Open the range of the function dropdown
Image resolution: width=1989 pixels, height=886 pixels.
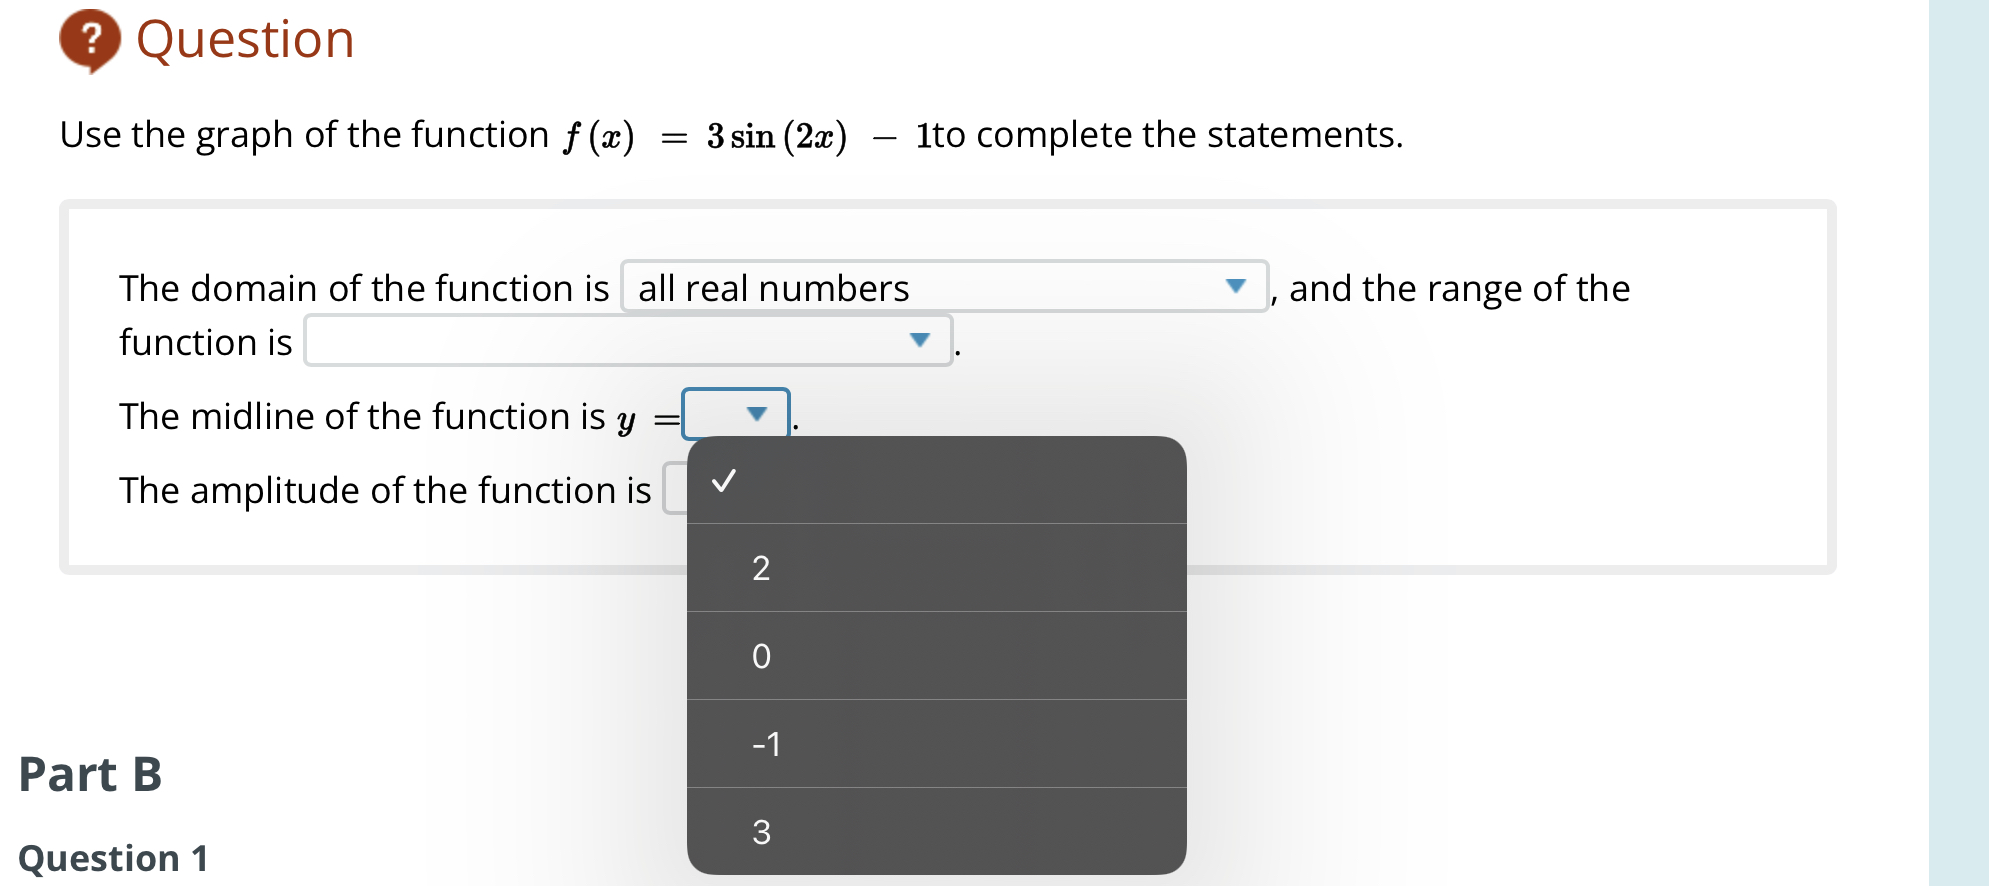(627, 342)
